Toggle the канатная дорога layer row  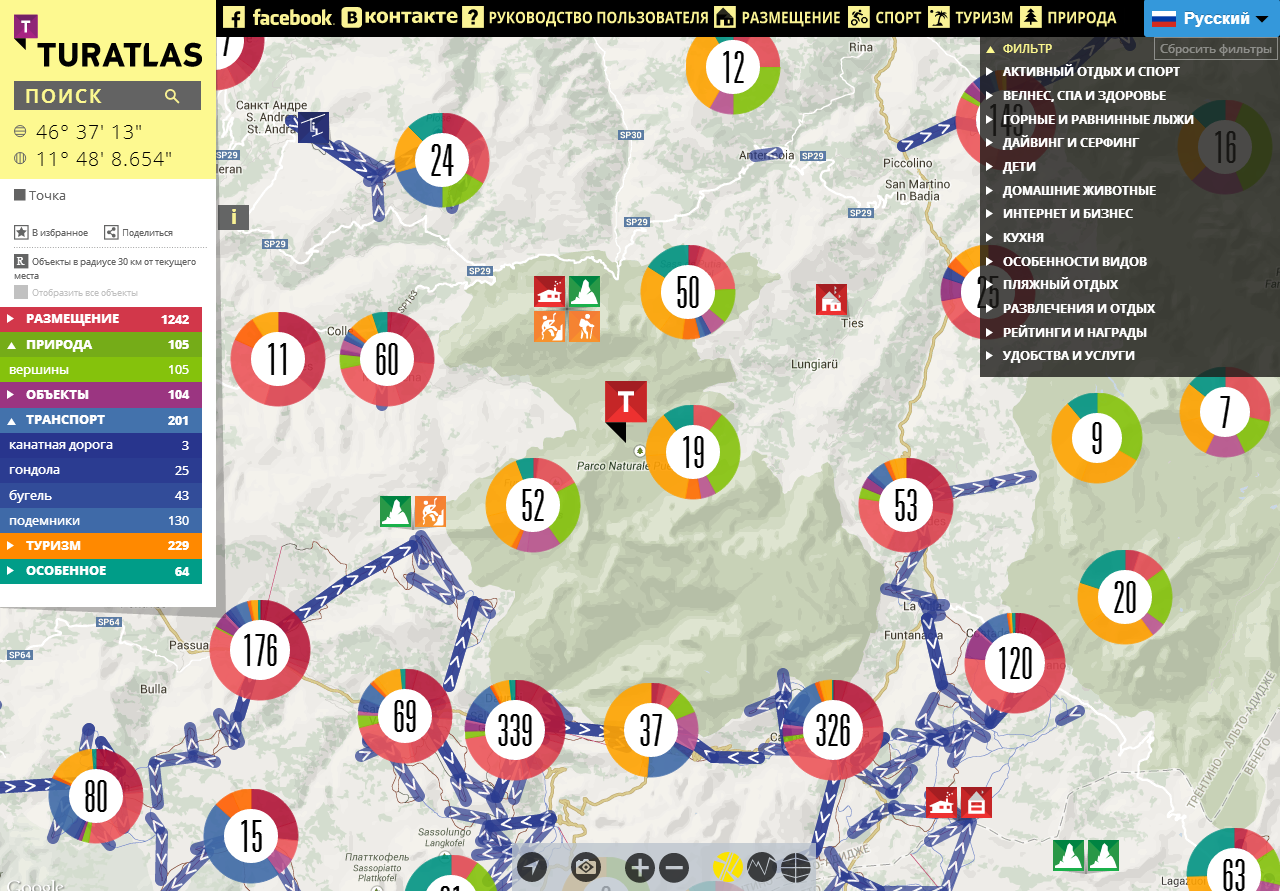[101, 445]
